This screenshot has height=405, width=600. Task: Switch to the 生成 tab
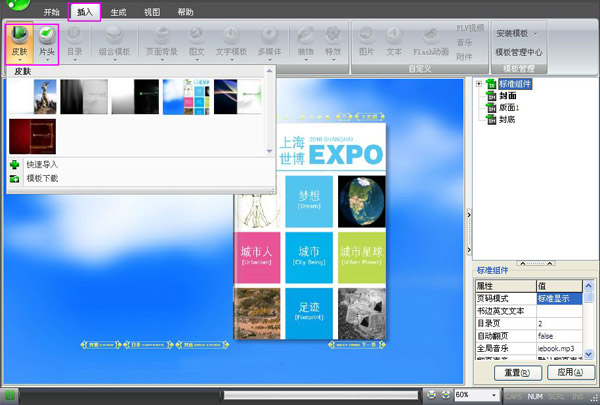118,12
